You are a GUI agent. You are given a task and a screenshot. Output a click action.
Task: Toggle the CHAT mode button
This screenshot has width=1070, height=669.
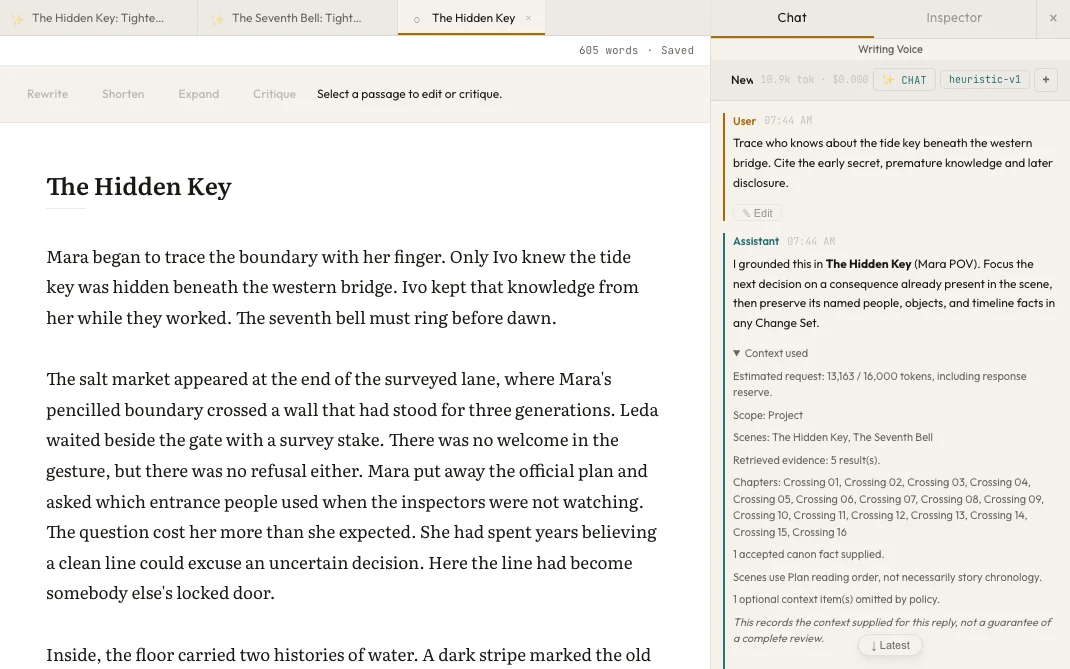tap(904, 80)
